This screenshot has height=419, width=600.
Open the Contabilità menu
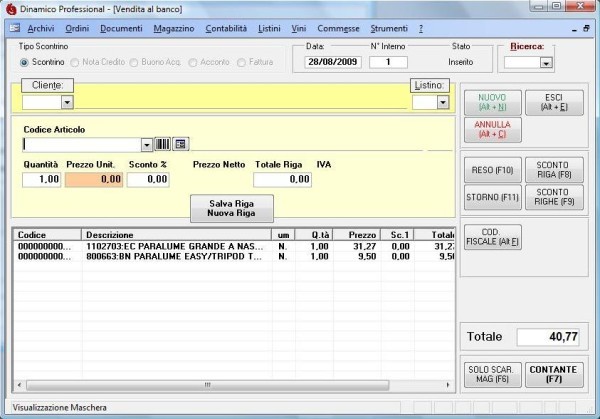click(226, 29)
